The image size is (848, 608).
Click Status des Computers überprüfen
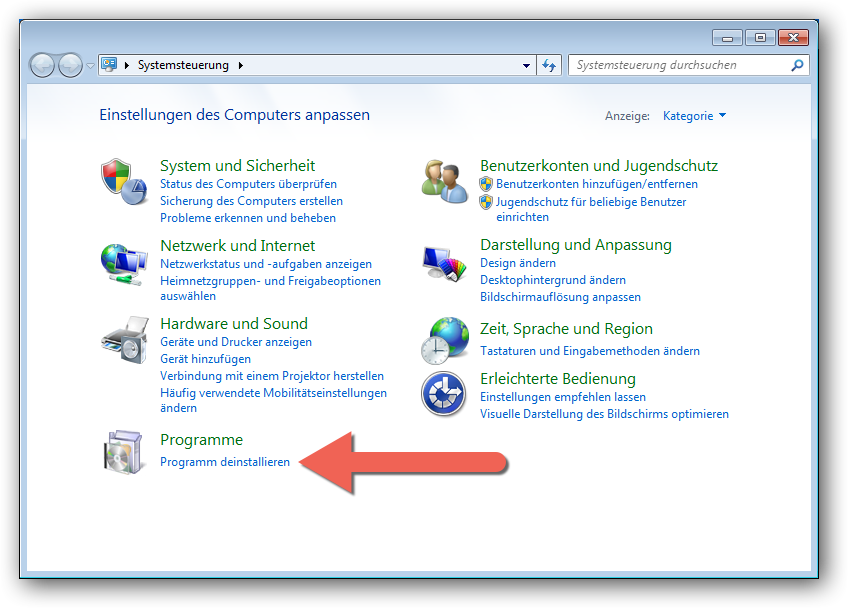click(x=248, y=184)
